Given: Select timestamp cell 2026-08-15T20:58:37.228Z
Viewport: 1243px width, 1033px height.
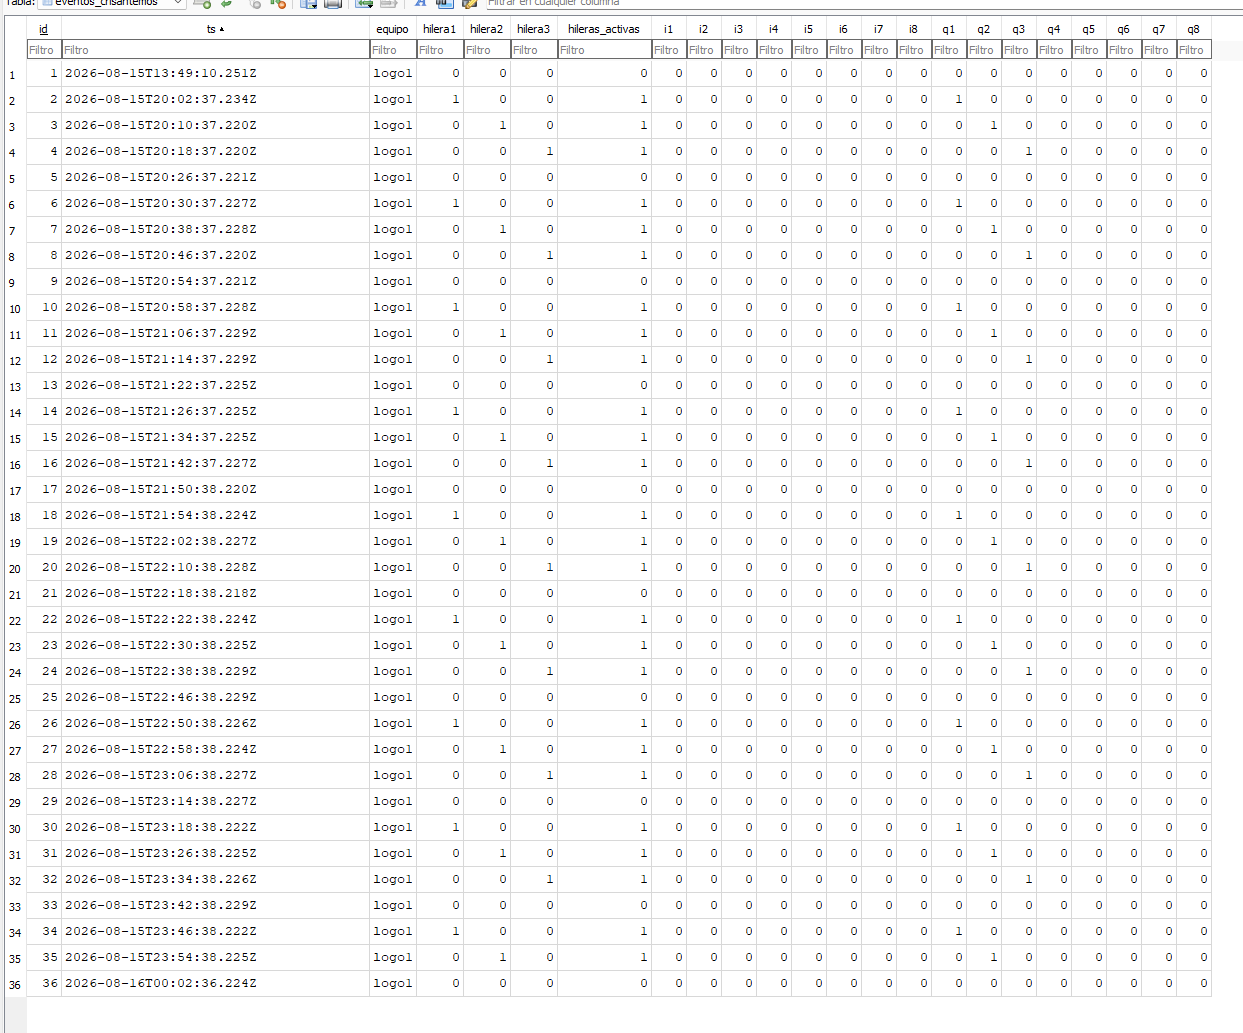Looking at the screenshot, I should click(x=215, y=307).
